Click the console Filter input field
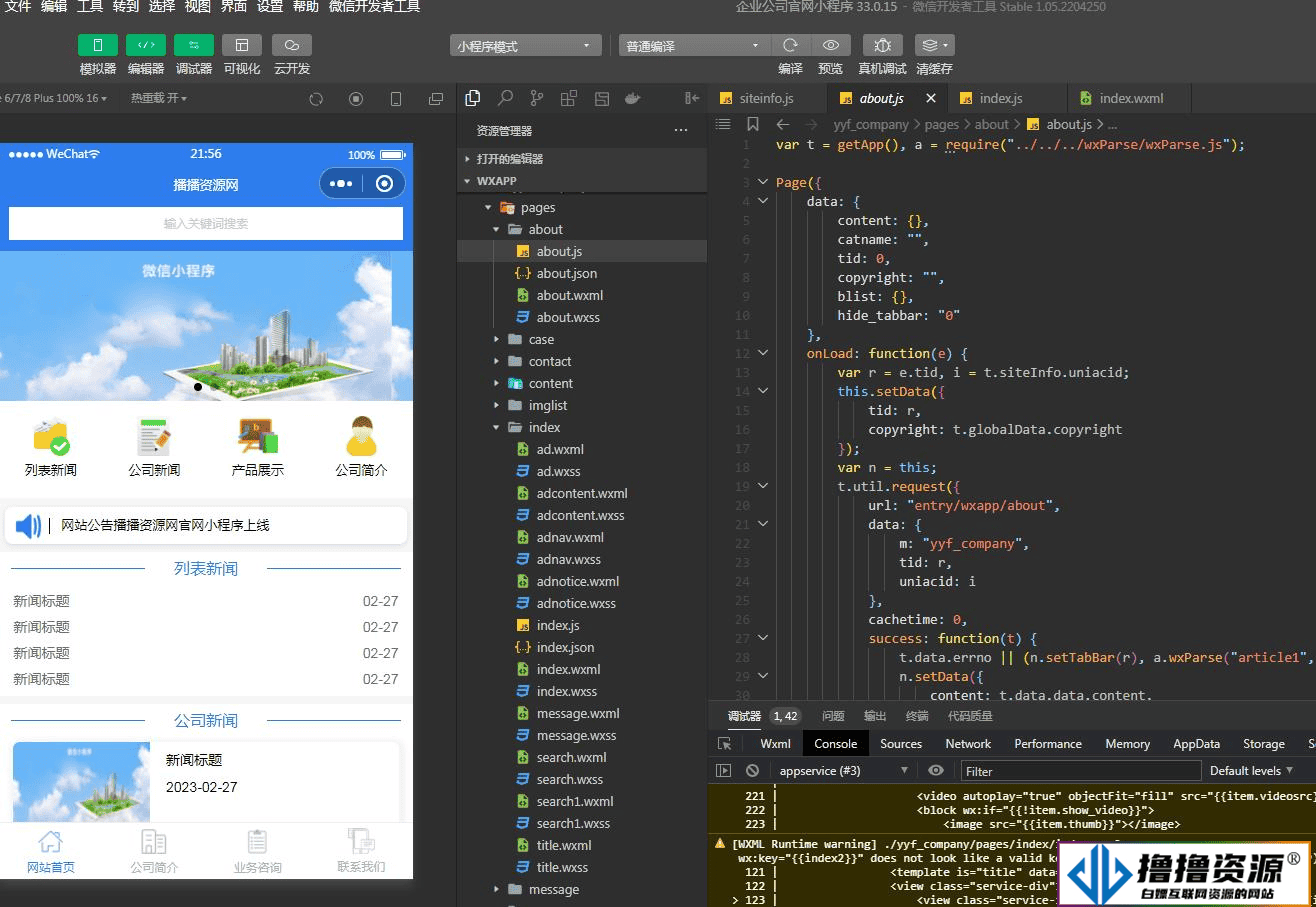The width and height of the screenshot is (1316, 907). [x=1080, y=770]
